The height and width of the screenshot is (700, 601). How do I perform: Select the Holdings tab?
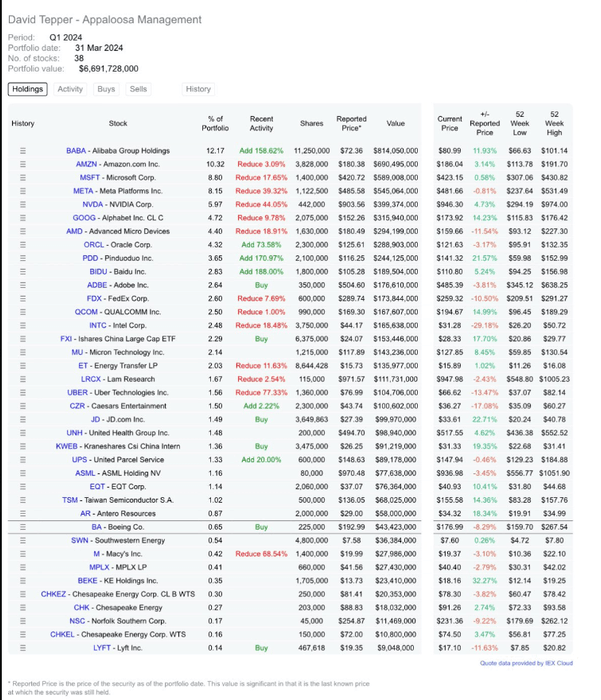(x=28, y=89)
